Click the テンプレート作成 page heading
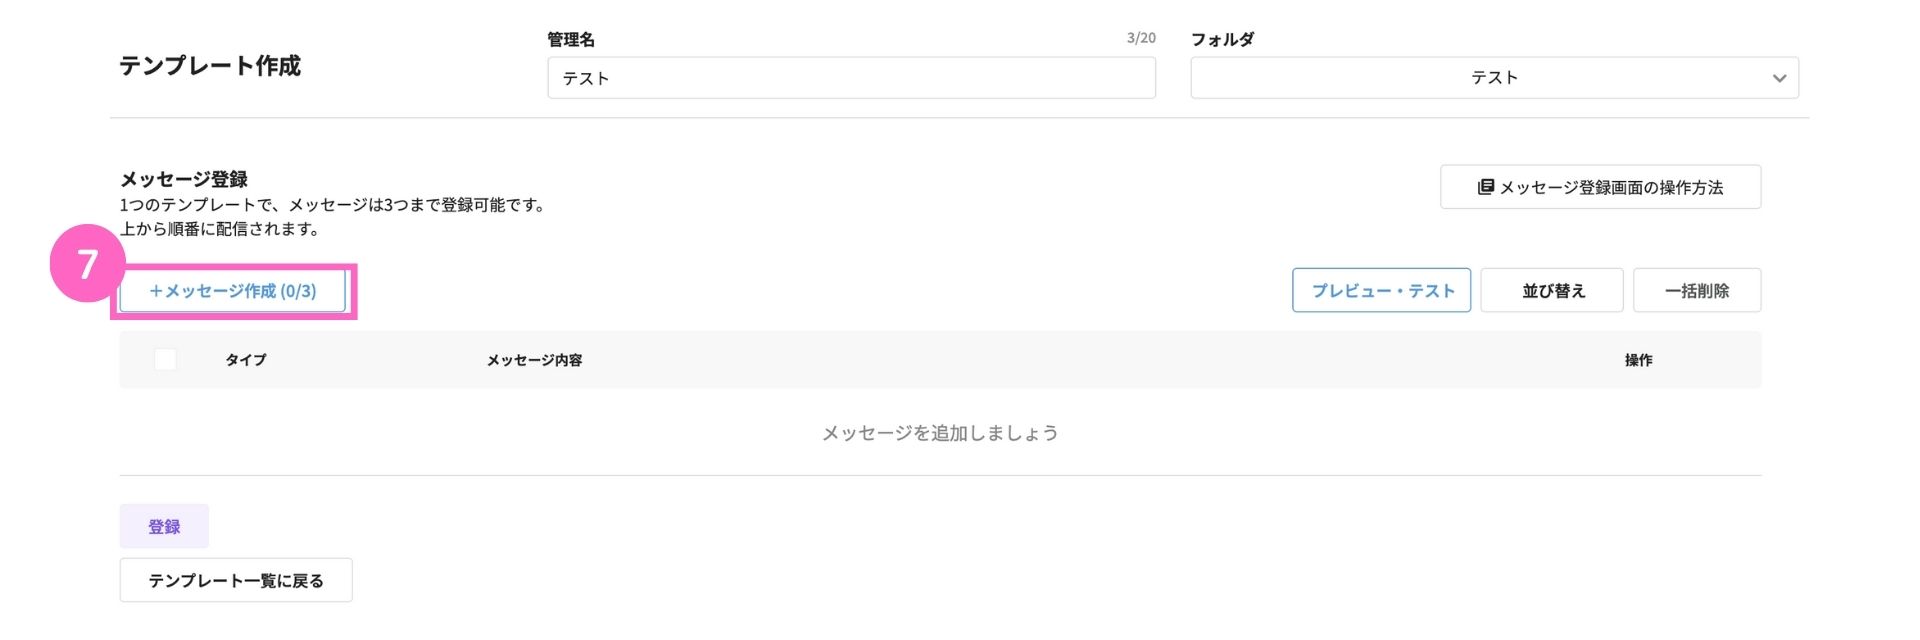Image resolution: width=1920 pixels, height=640 pixels. pyautogui.click(x=210, y=66)
